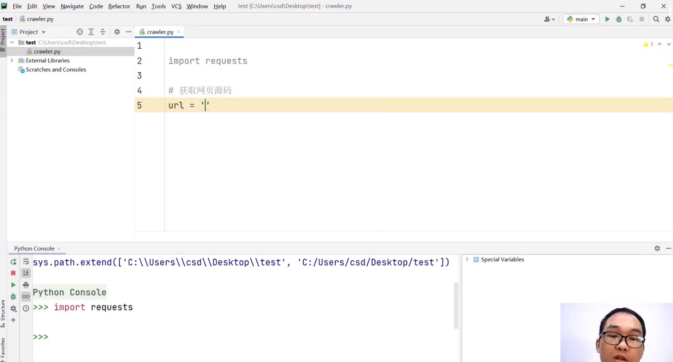Viewport: 673px width, 362px height.
Task: Open the user account icon menu
Action: click(549, 19)
